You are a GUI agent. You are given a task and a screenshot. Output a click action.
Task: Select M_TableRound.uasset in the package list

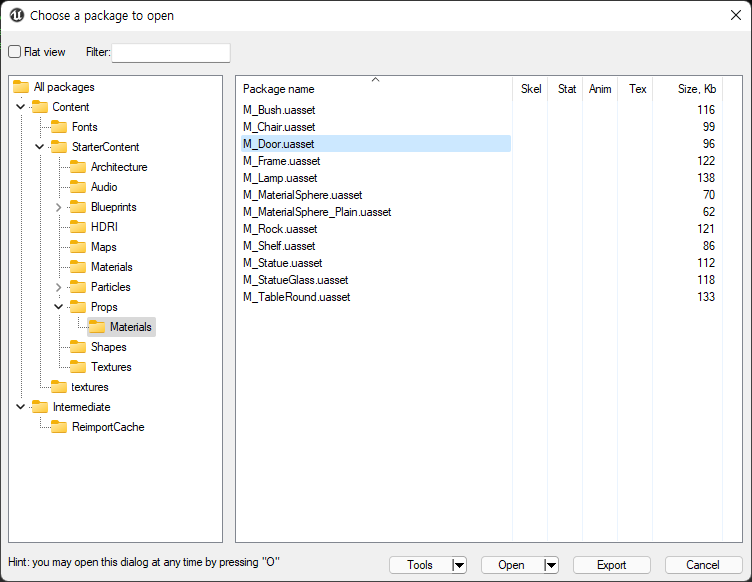tap(296, 297)
